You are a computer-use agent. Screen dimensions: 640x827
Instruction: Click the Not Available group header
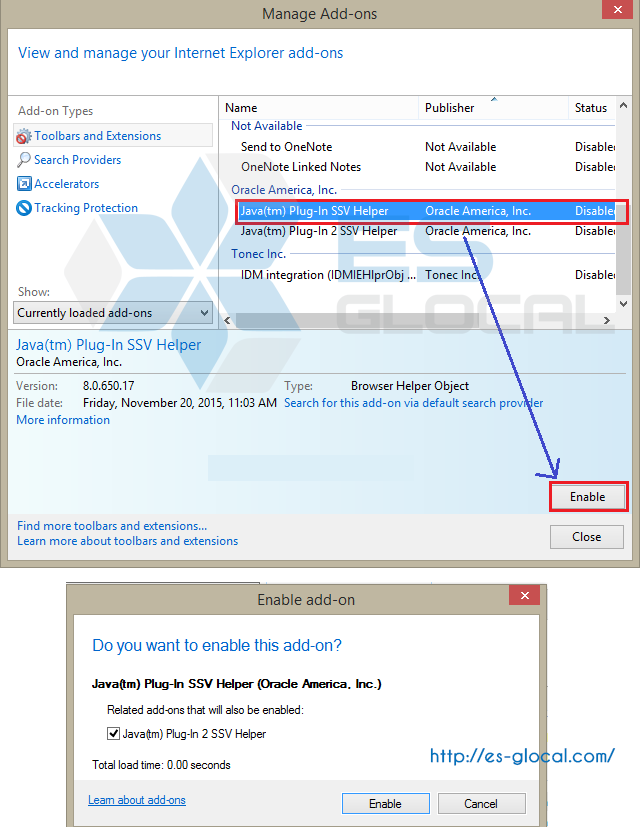click(x=266, y=126)
